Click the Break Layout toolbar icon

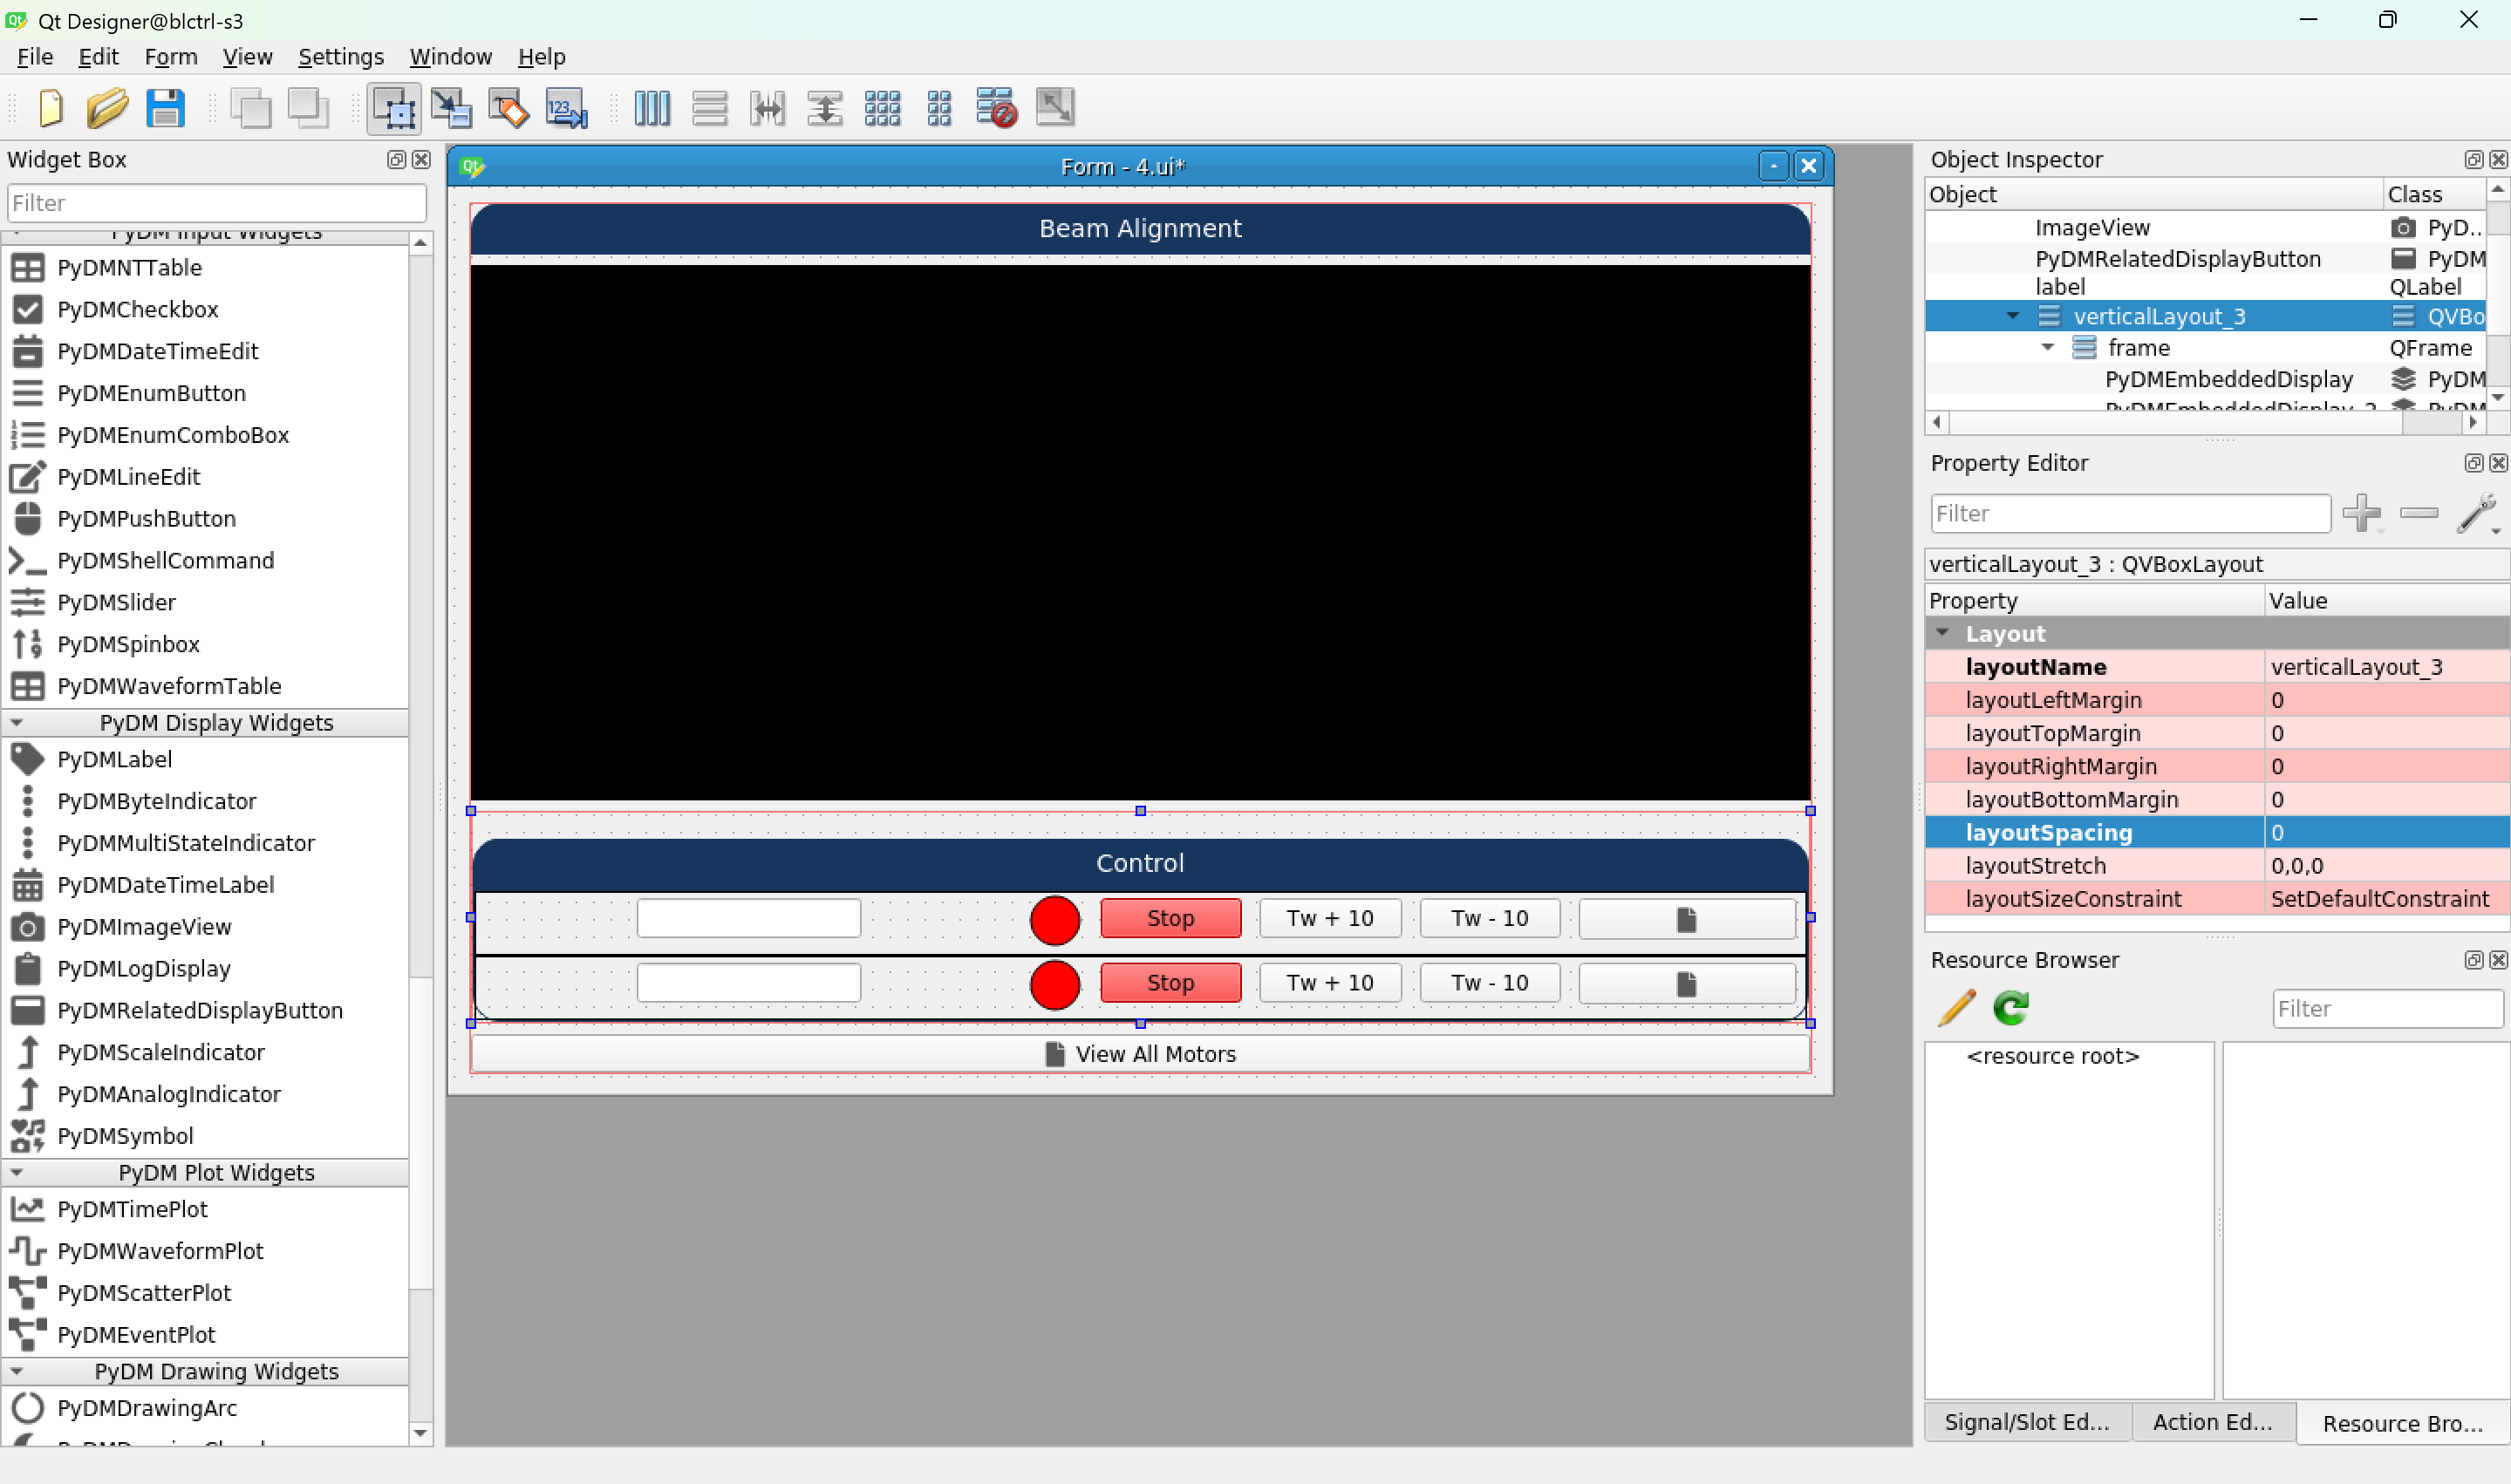[996, 108]
